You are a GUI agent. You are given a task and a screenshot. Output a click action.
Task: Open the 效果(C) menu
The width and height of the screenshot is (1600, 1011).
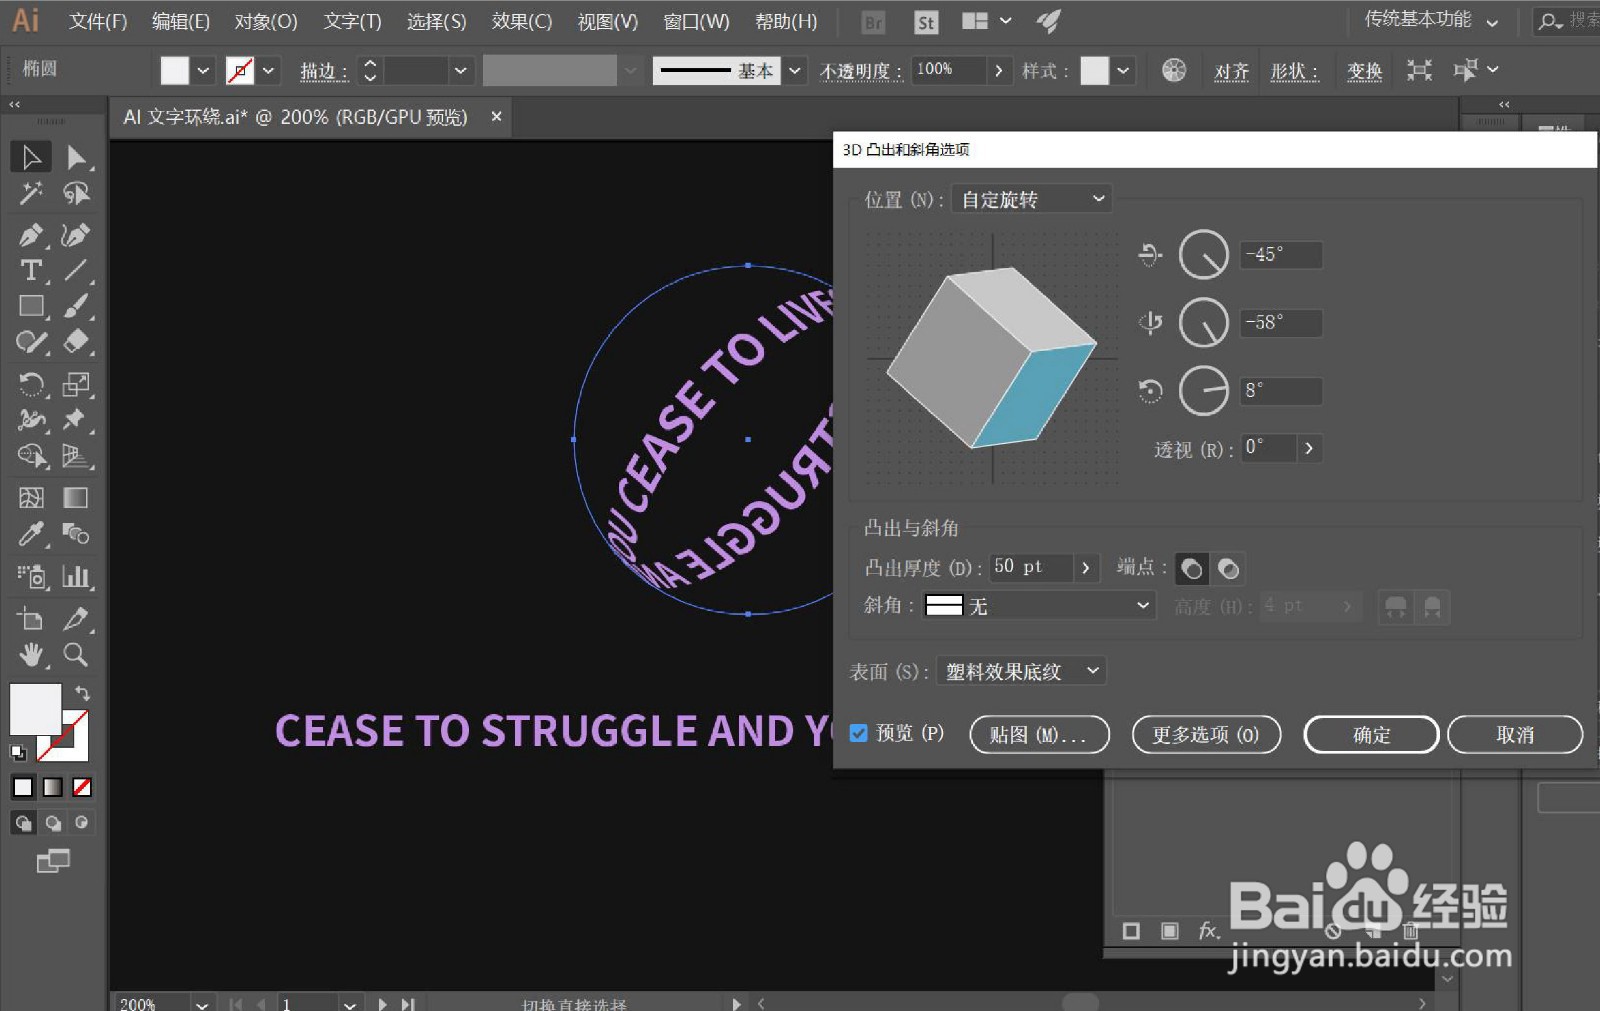pyautogui.click(x=521, y=21)
